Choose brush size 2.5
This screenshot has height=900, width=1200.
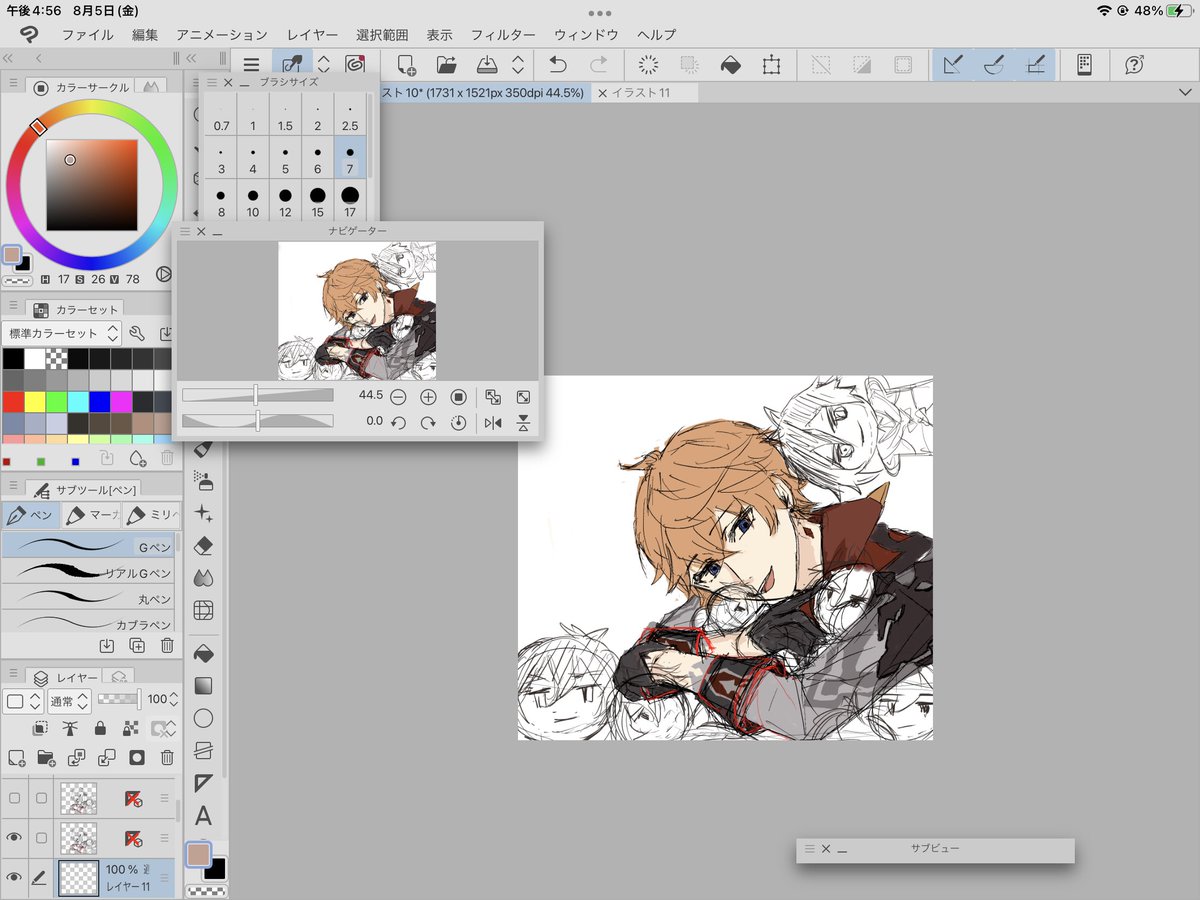tap(349, 115)
